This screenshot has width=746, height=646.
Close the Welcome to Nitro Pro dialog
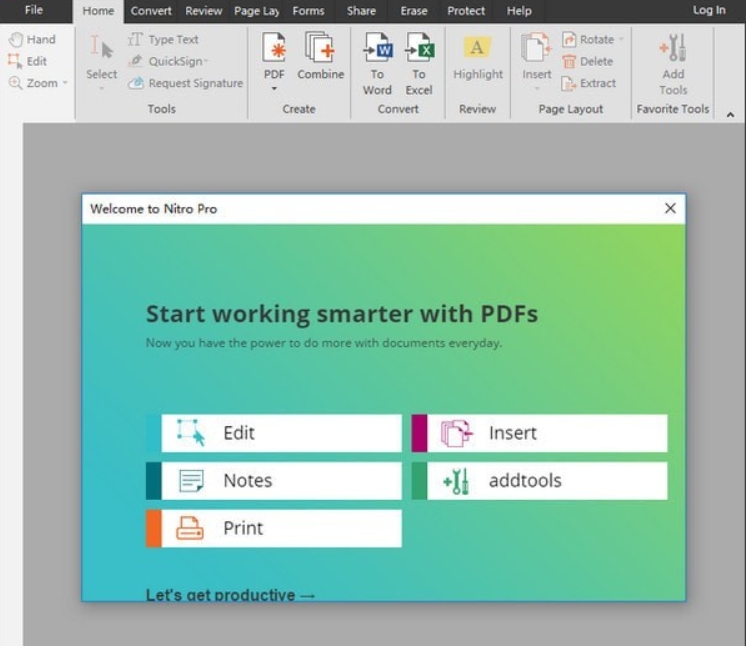(670, 208)
